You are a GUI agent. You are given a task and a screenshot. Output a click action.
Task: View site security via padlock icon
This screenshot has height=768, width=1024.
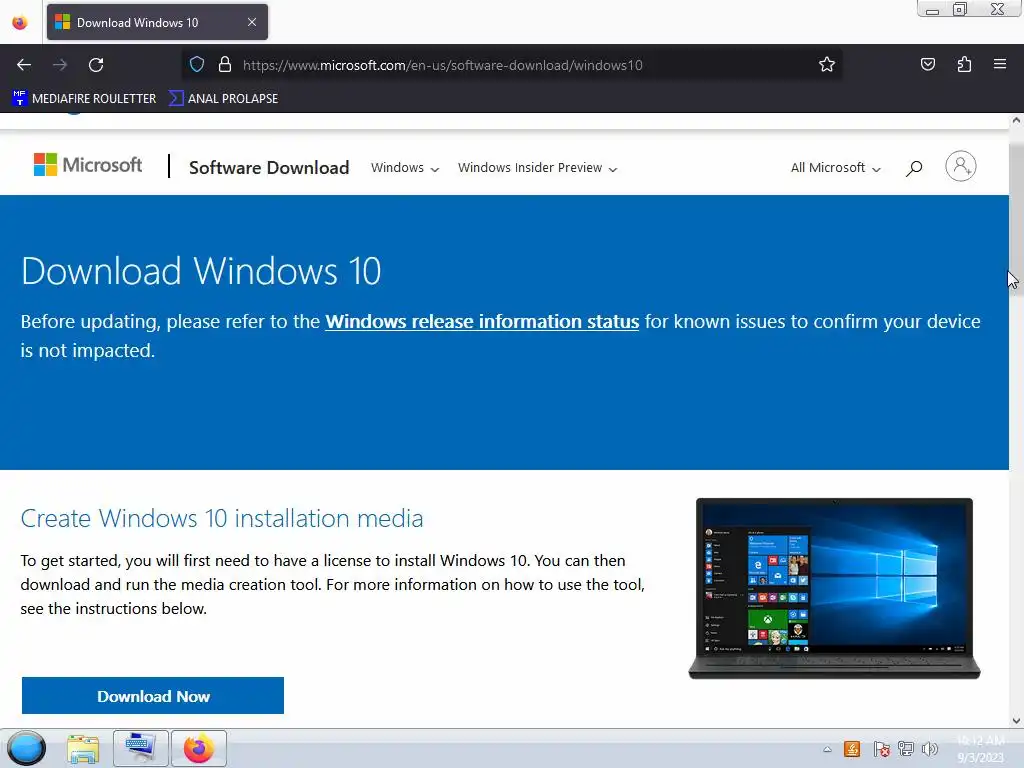click(x=225, y=65)
